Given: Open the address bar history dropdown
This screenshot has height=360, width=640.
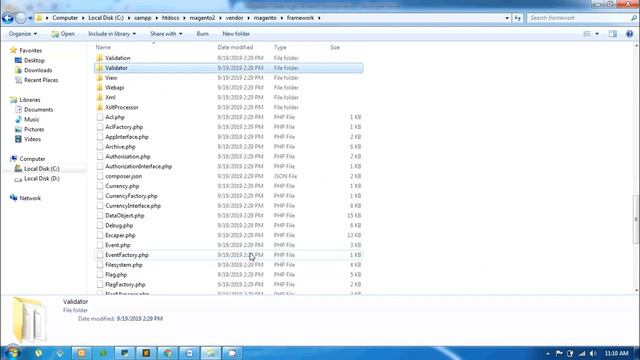Looking at the screenshot, I should pos(507,18).
